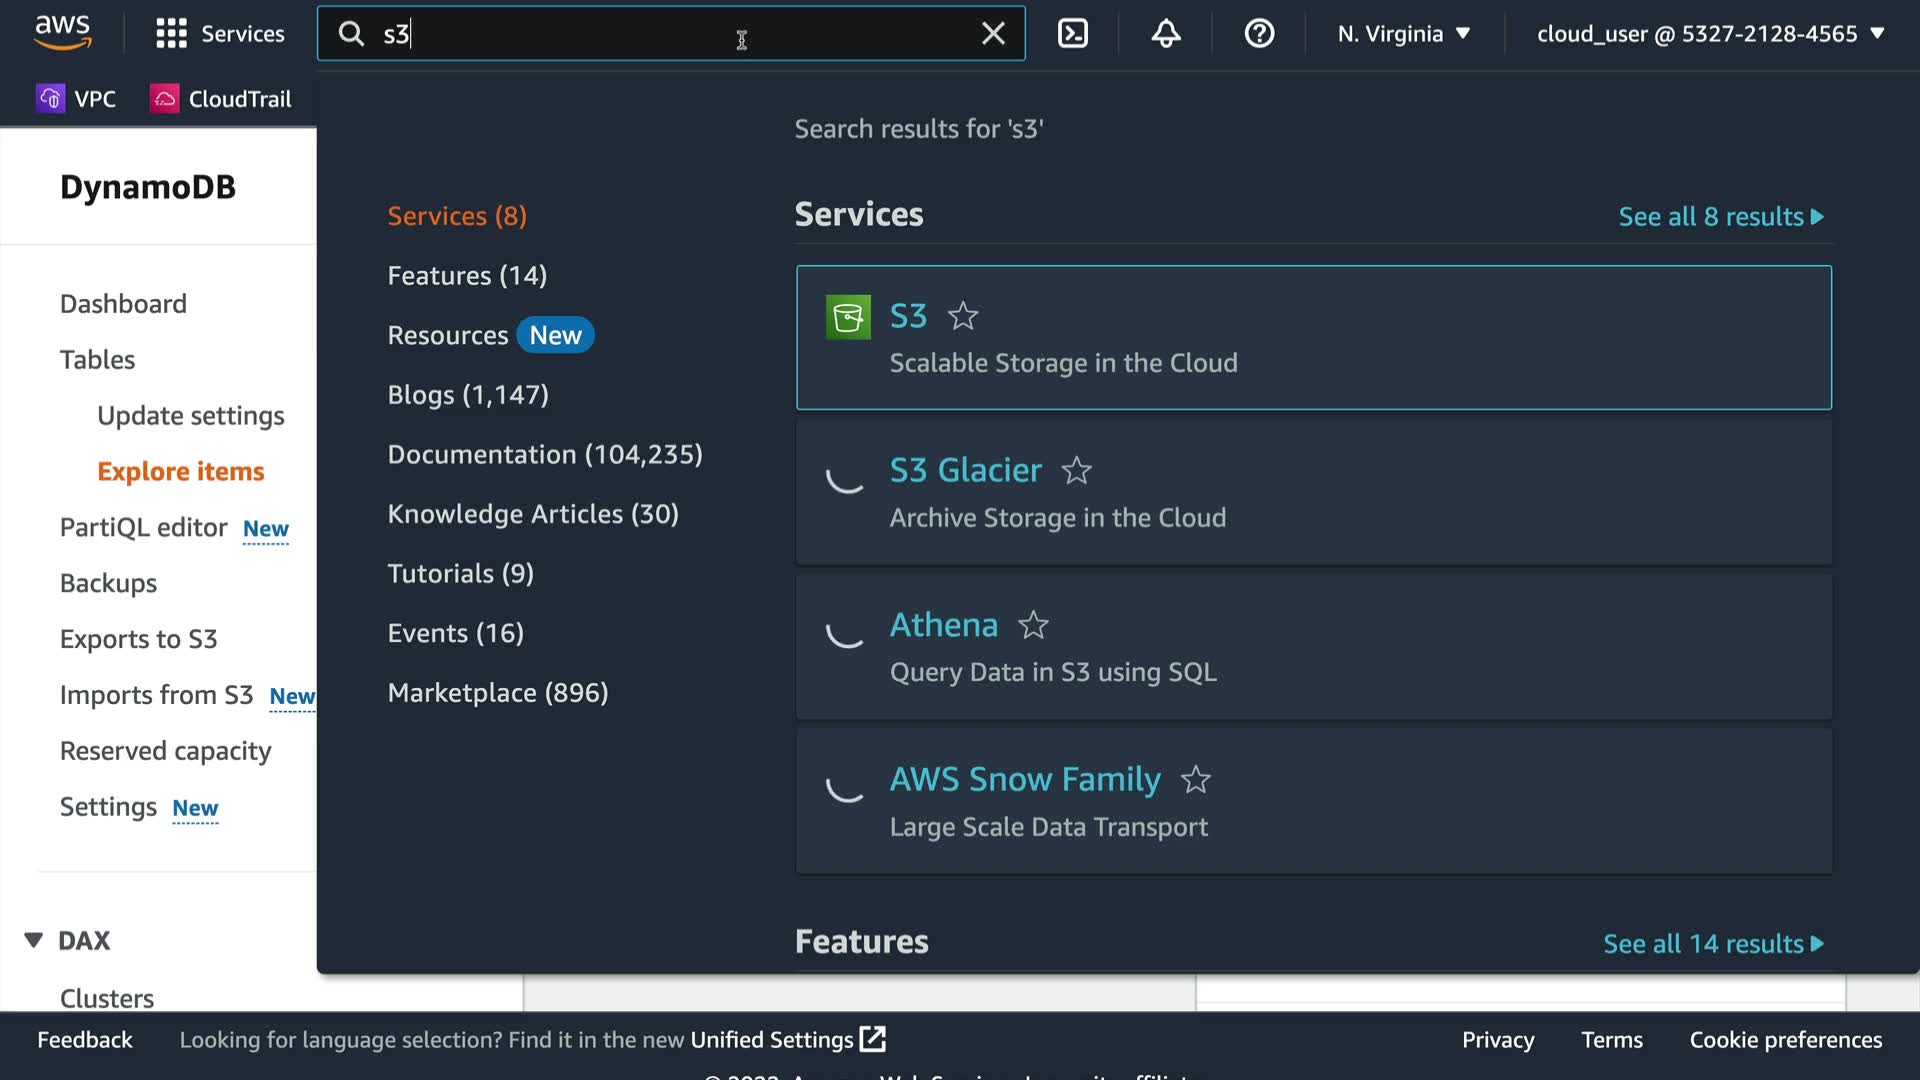Open the CloudTrail shortcut in favorites bar
1920x1080 pixels.
coord(221,99)
